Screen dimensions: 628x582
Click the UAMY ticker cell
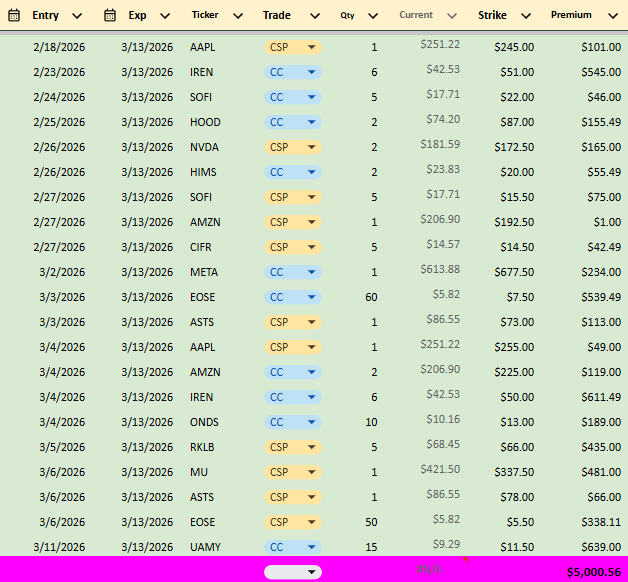[x=205, y=547]
